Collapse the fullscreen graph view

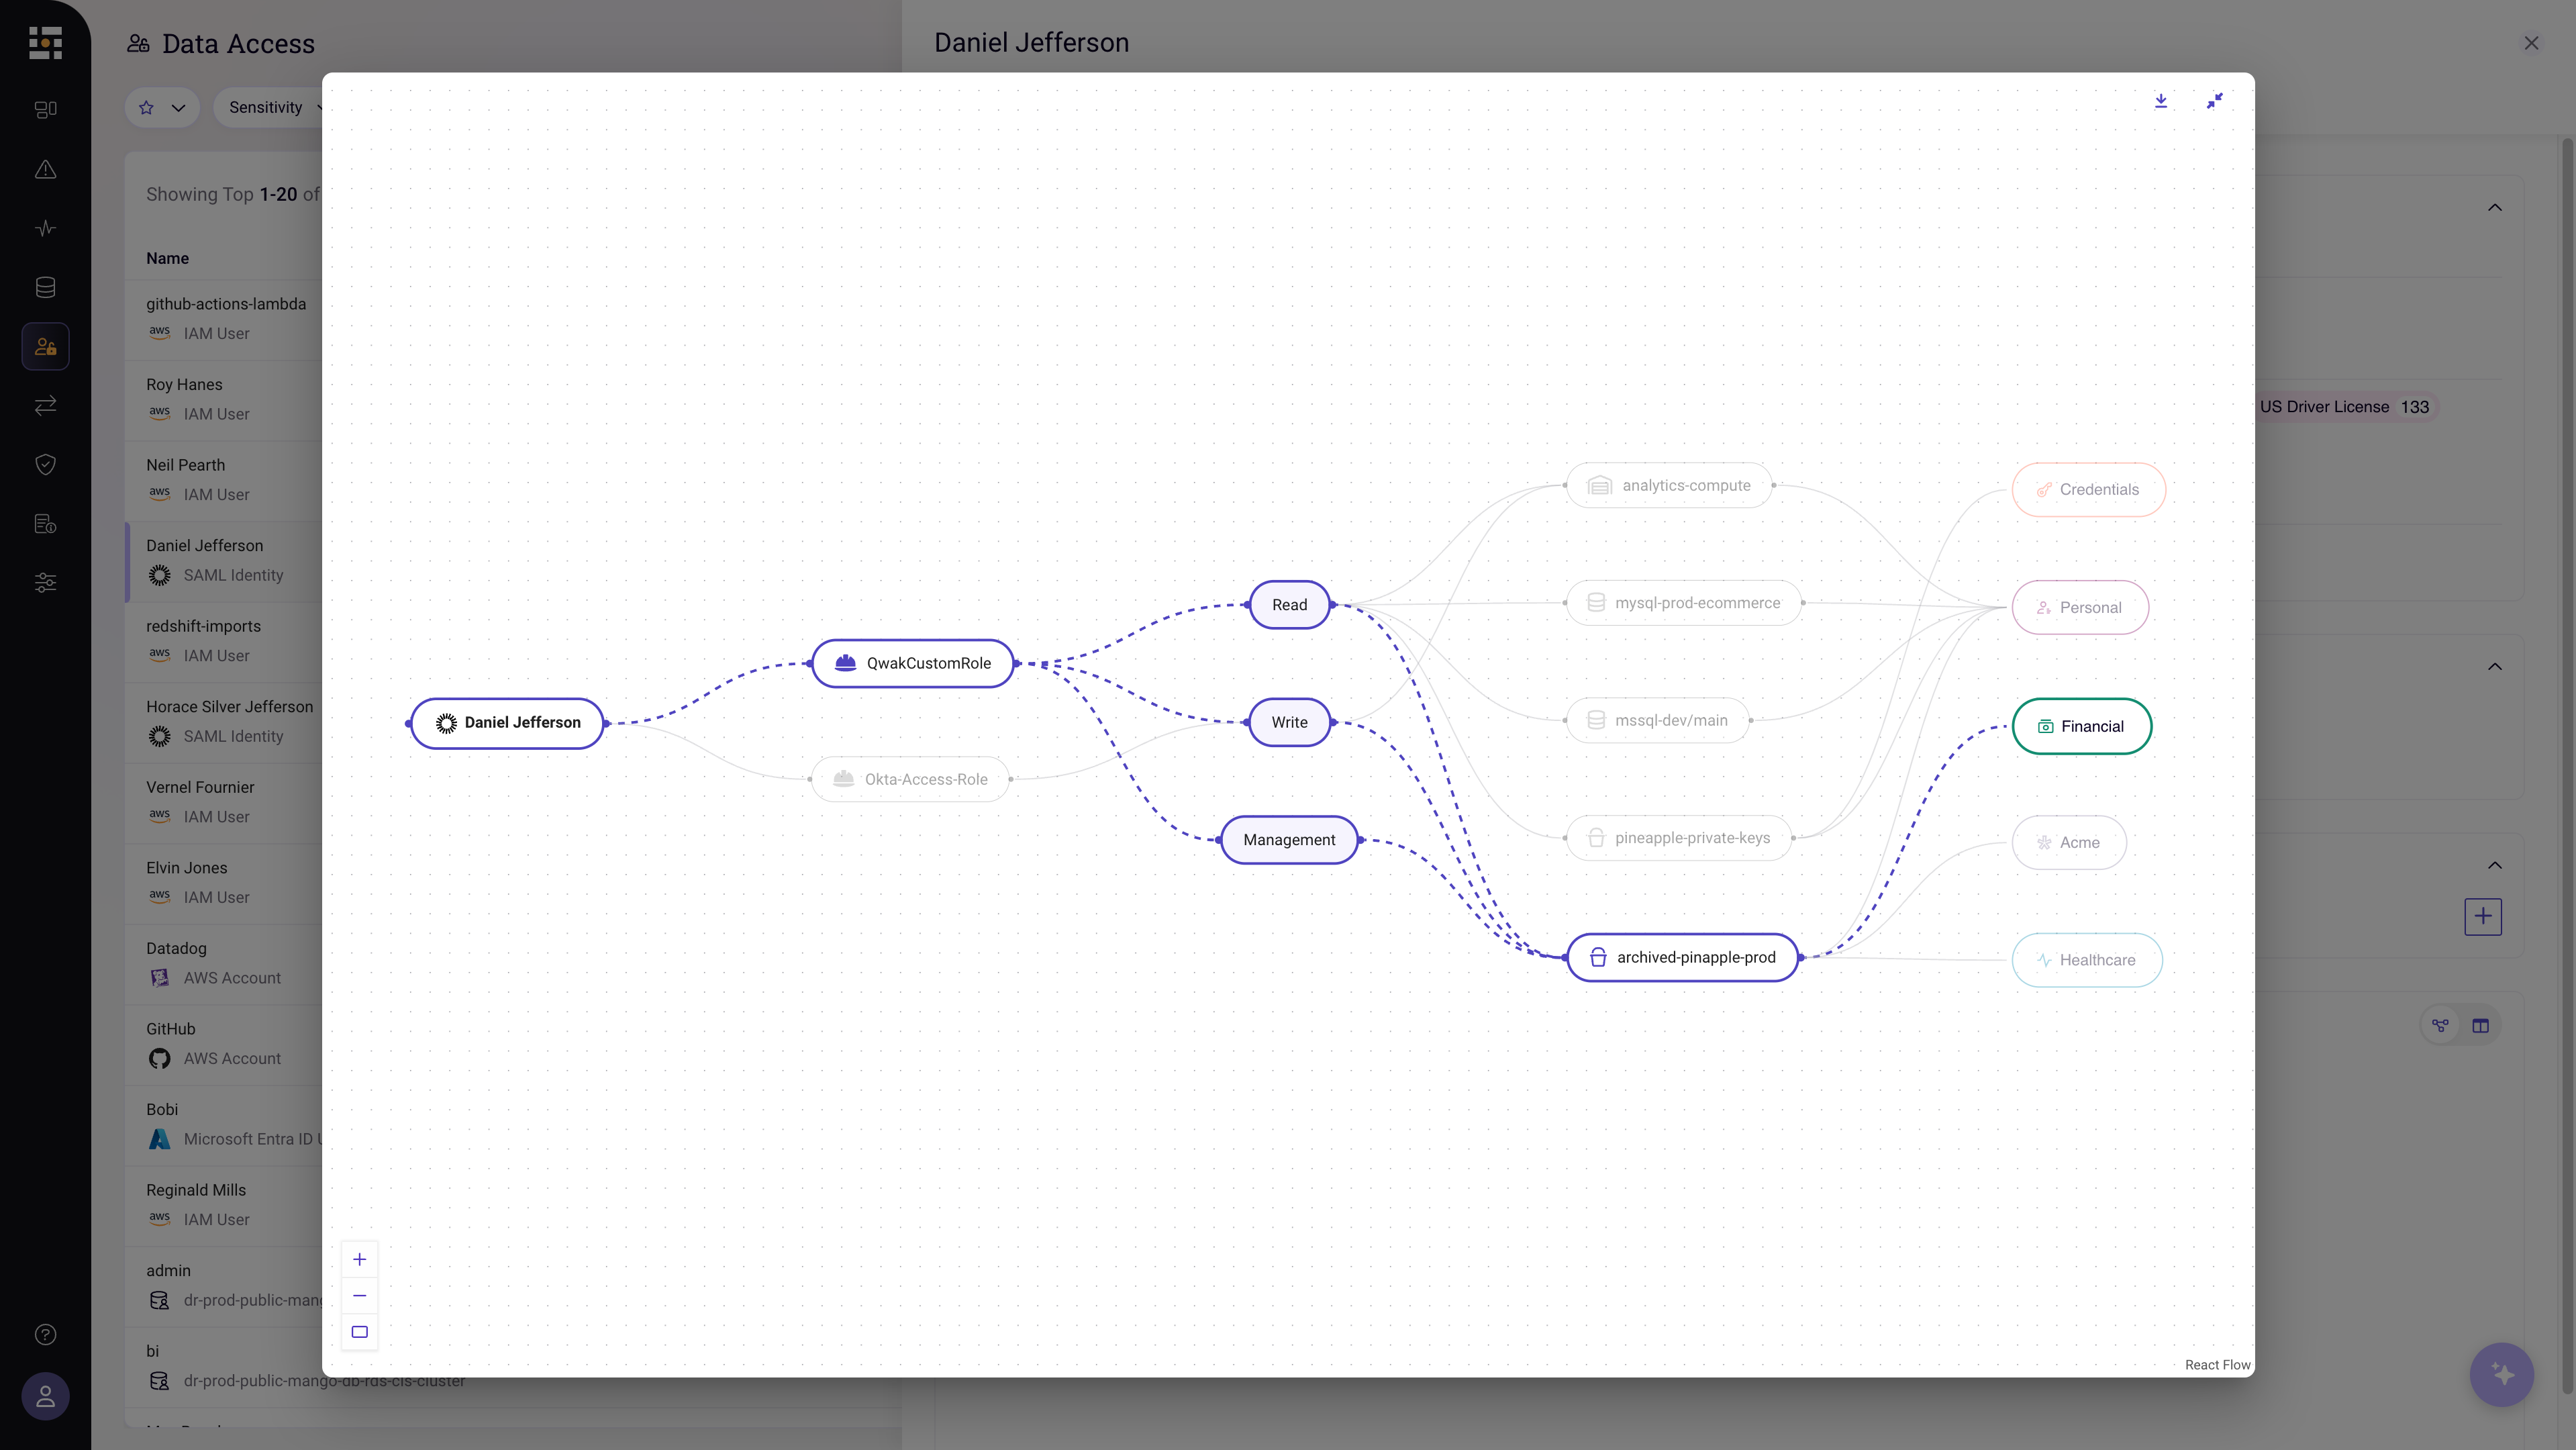2214,101
